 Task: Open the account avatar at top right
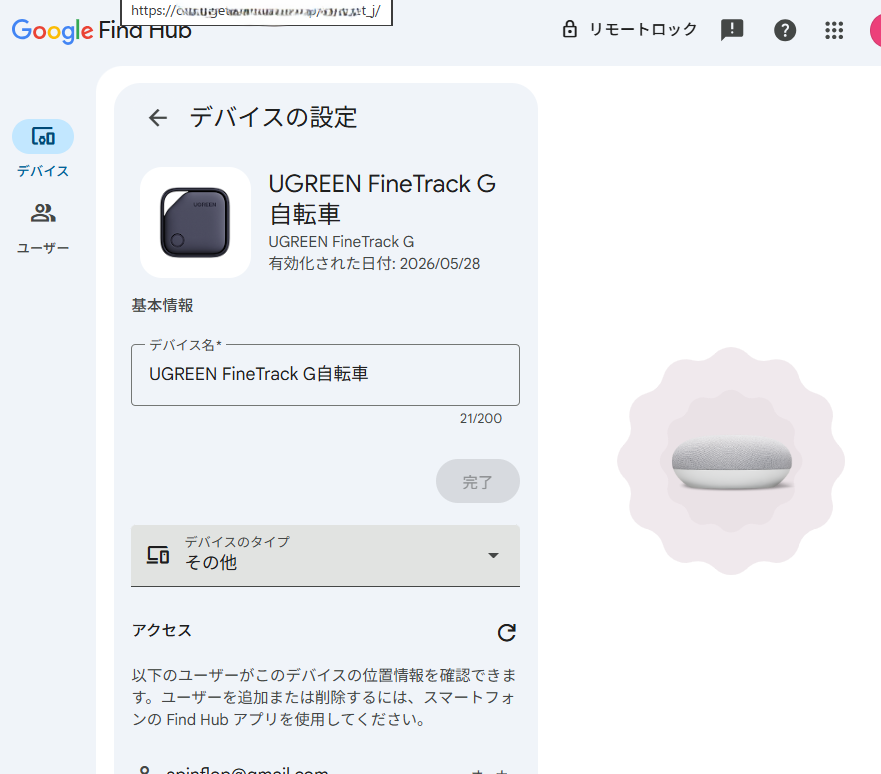click(x=875, y=30)
